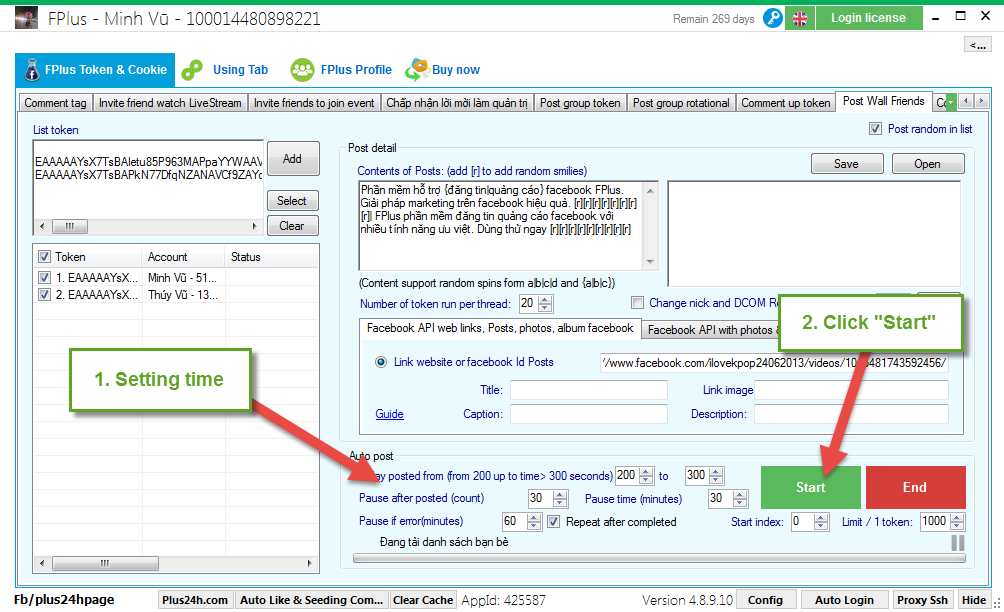This screenshot has height=612, width=1004.
Task: Click the flask icon on FPlus Token tab
Action: tap(32, 70)
